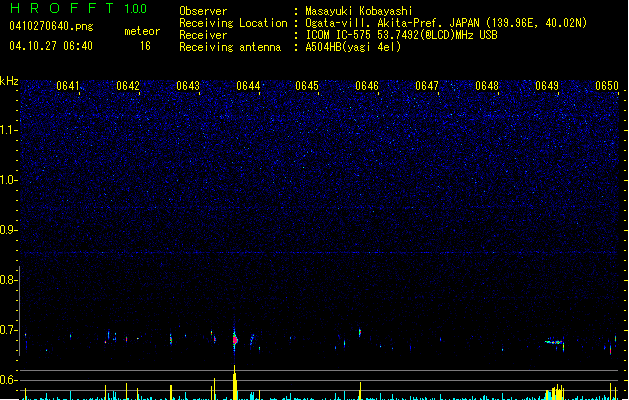This screenshot has height=400, width=629.
Task: Click the 0642 time marker
Action: pos(128,86)
